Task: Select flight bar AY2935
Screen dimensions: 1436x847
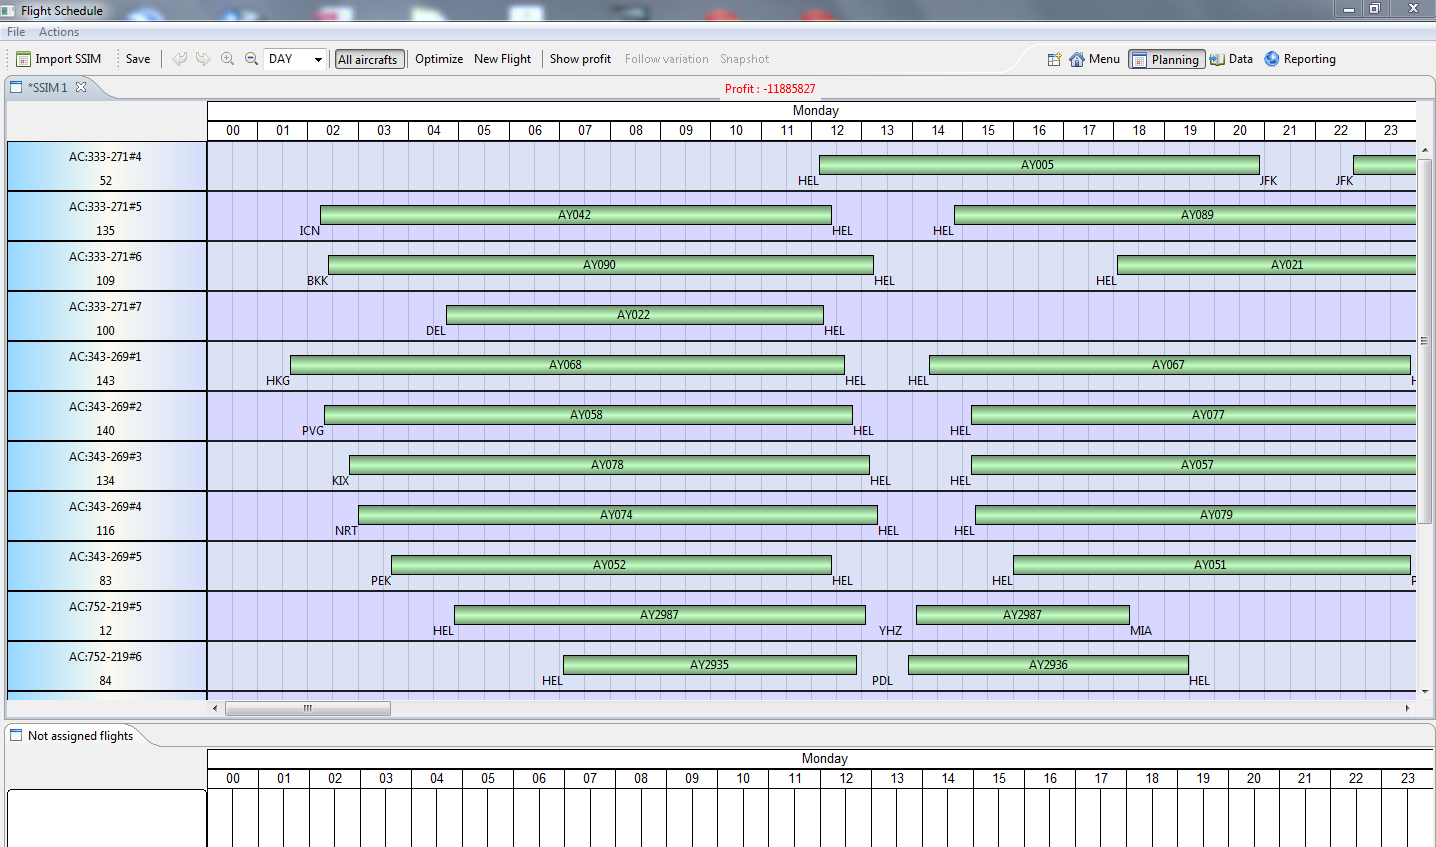Action: point(709,665)
